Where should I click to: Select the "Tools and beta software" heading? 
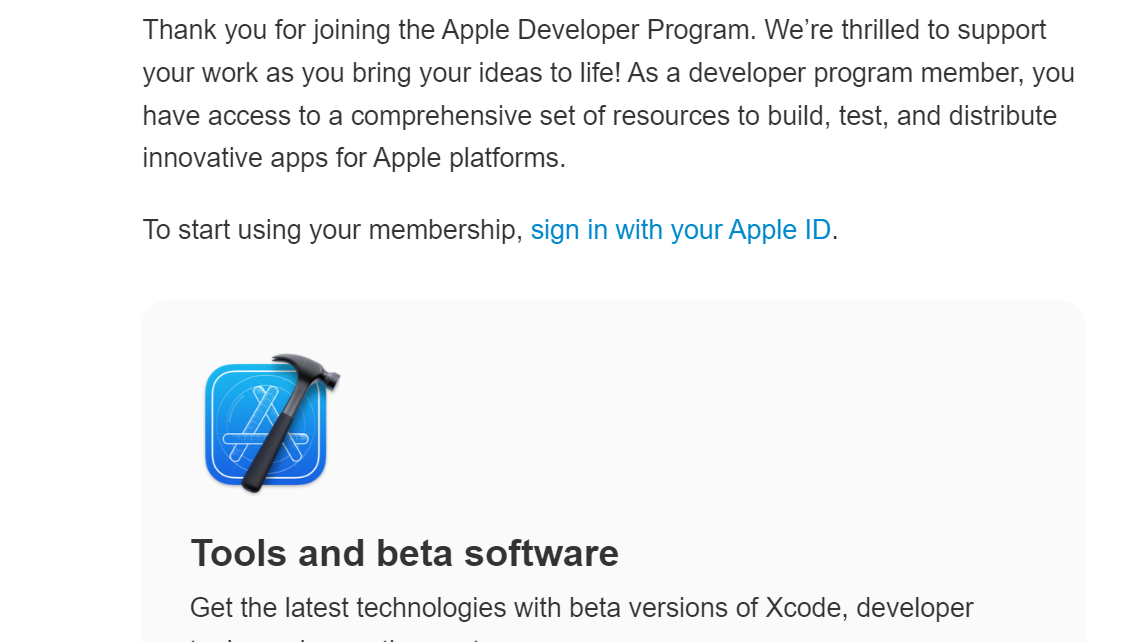(405, 553)
